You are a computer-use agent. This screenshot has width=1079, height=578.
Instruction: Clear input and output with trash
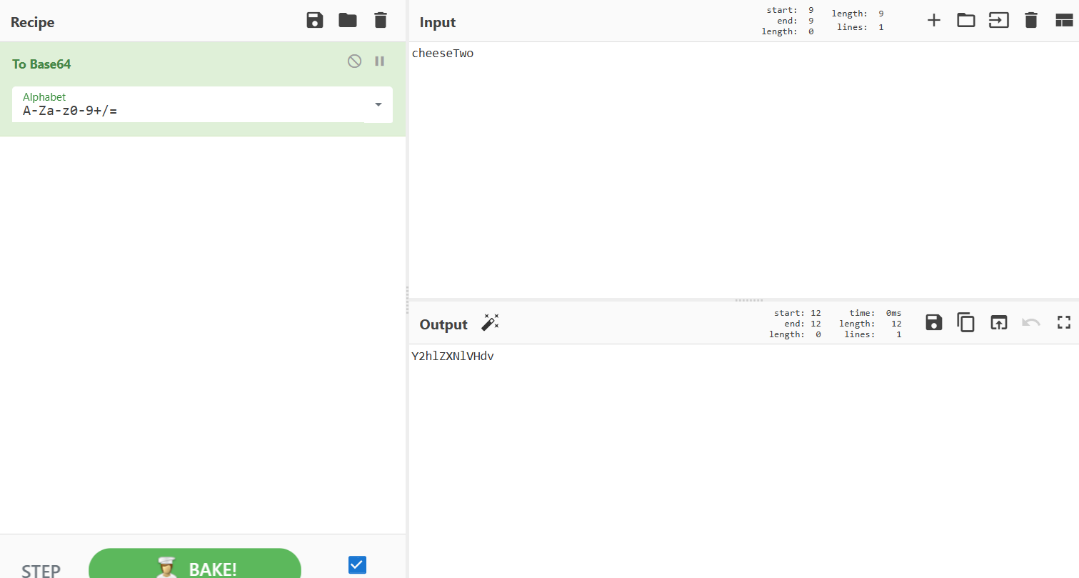[1031, 20]
